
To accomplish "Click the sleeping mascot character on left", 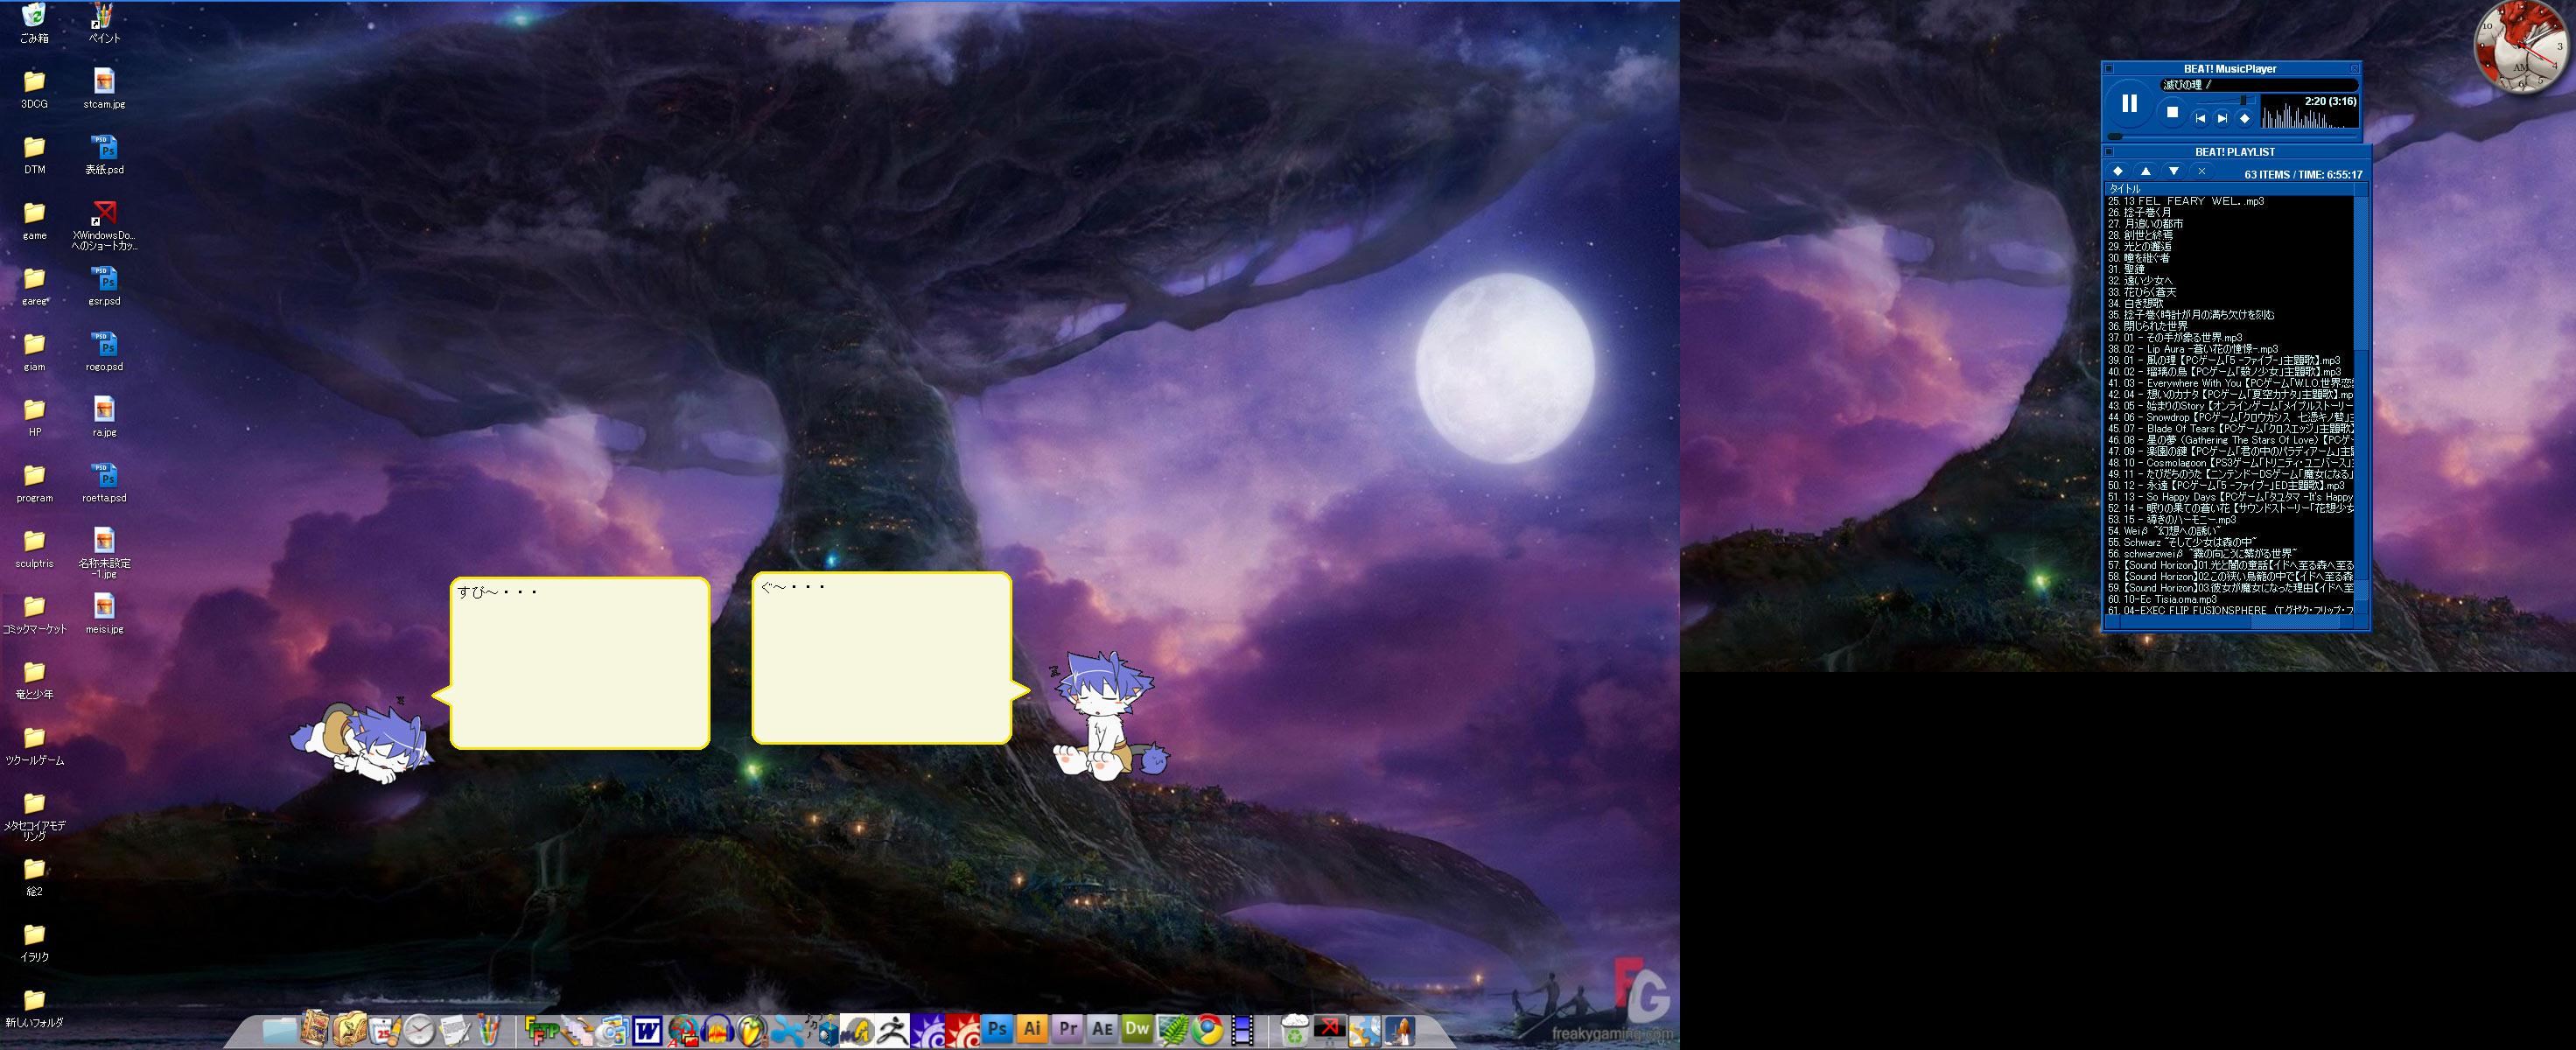I will [362, 740].
